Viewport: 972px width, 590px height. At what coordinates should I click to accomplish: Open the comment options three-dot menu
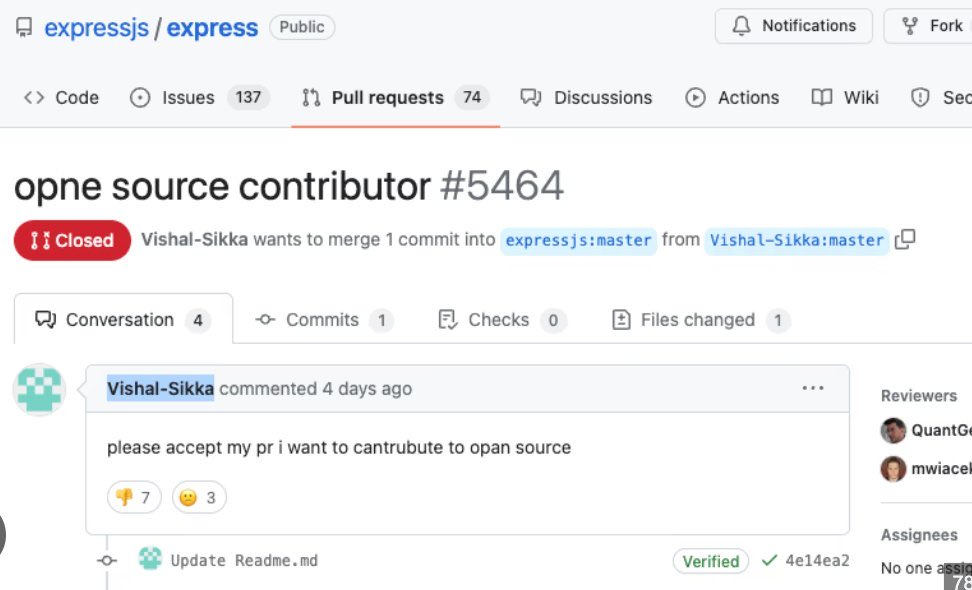[813, 389]
